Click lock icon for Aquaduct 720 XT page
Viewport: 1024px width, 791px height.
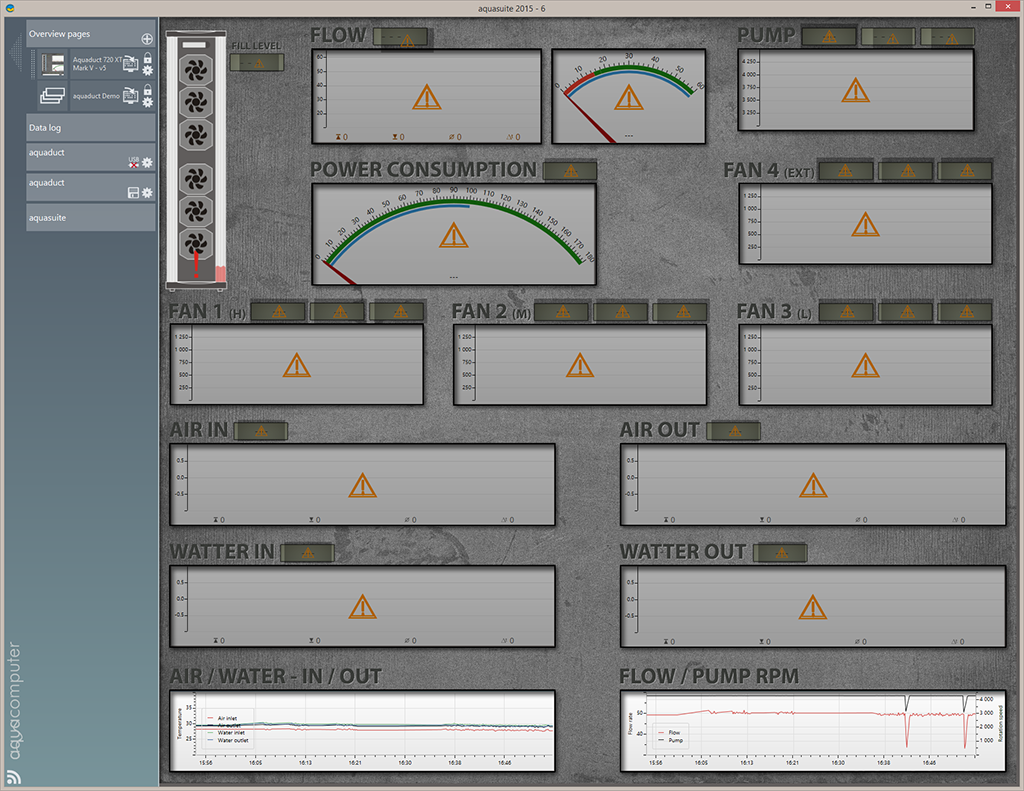(147, 59)
